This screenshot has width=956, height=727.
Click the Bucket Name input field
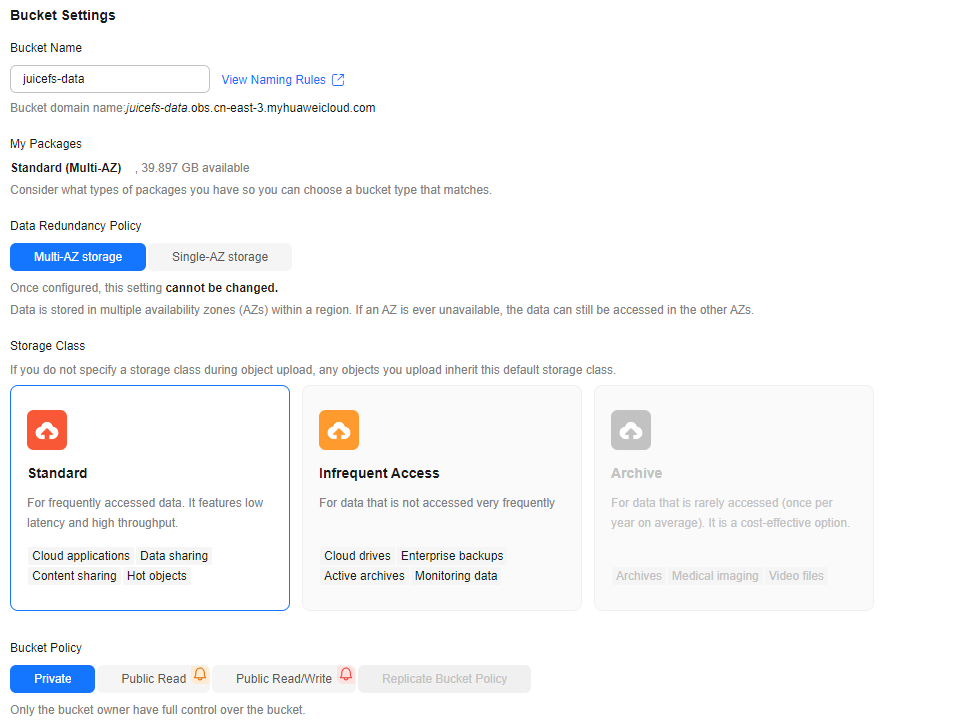coord(110,79)
